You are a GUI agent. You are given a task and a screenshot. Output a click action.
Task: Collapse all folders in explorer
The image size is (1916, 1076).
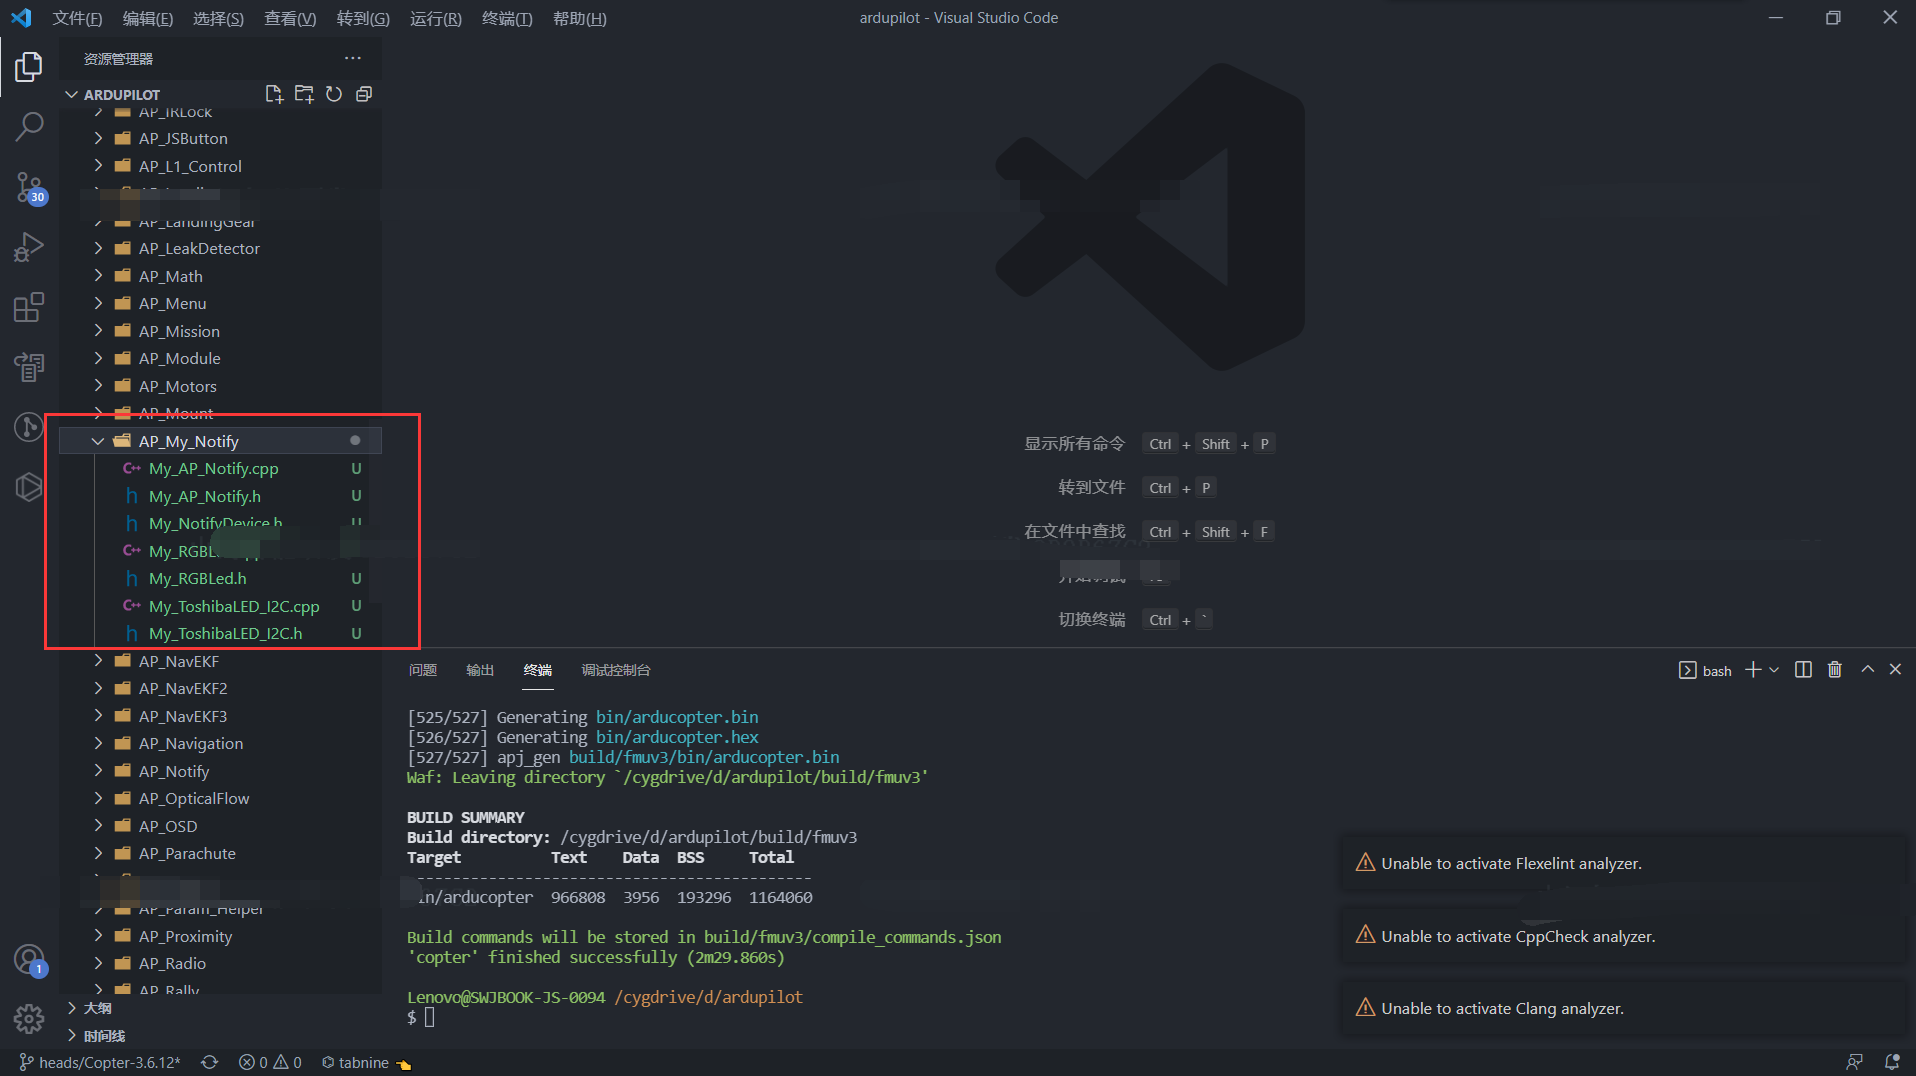364,94
